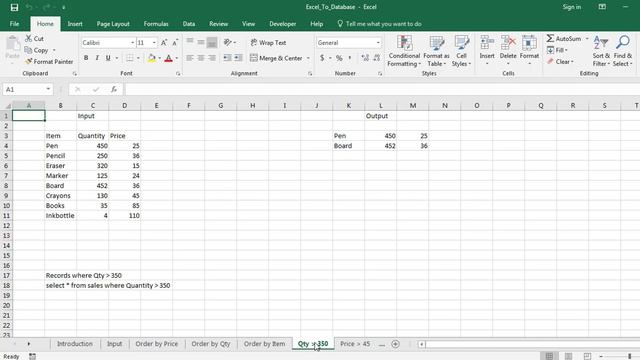The width and height of the screenshot is (640, 360).
Task: Toggle Wrap Text
Action: click(268, 42)
